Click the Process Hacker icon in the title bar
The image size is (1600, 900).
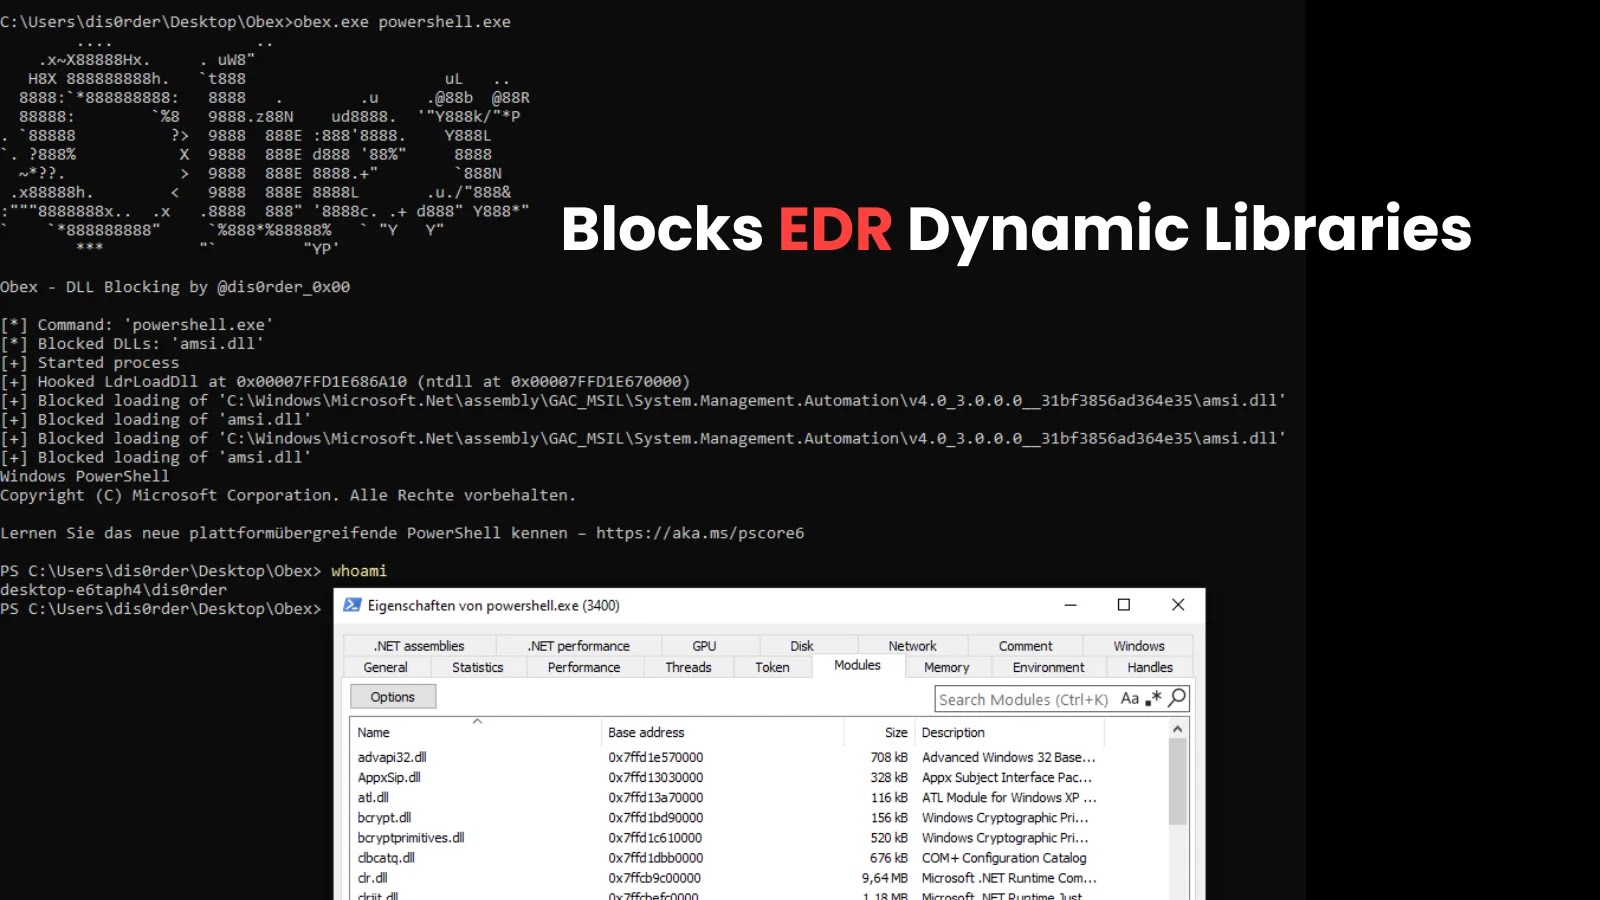click(351, 604)
